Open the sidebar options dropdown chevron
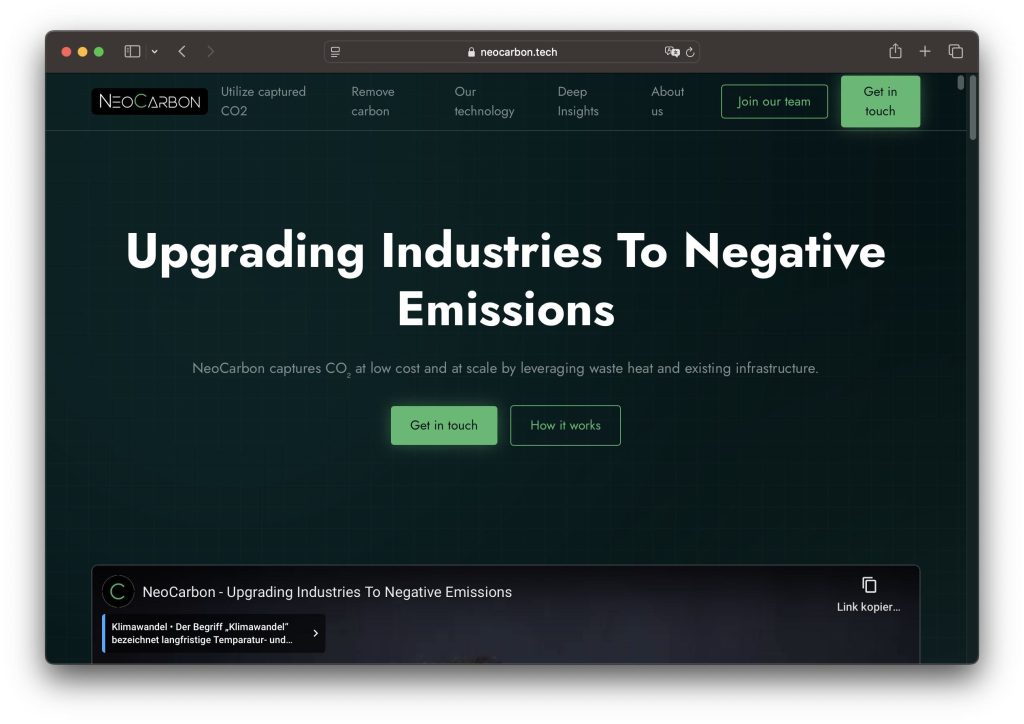 (x=155, y=52)
